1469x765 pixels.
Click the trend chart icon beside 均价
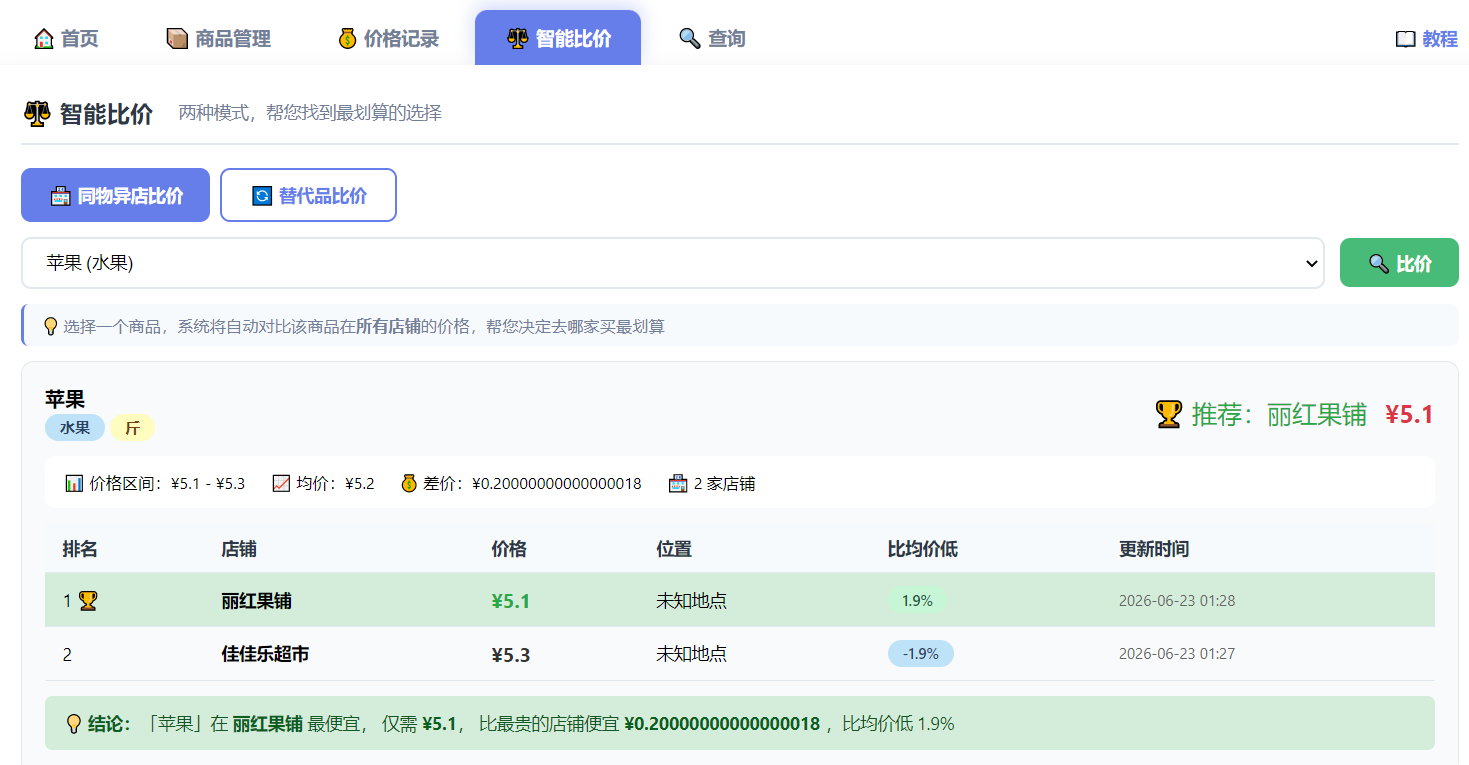pos(281,484)
